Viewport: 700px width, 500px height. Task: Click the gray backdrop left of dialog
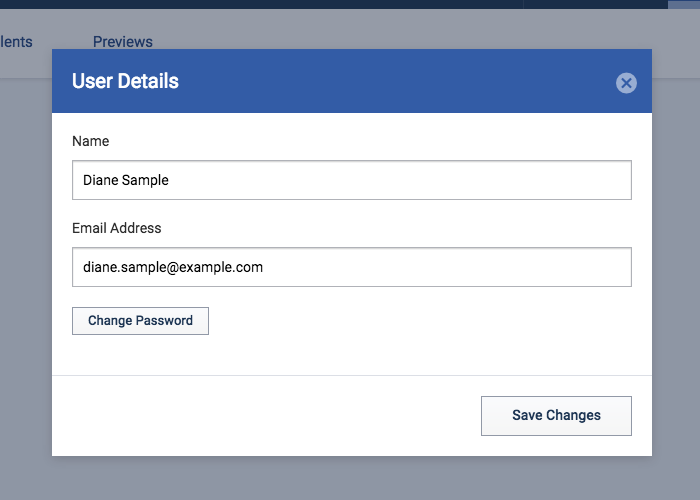coord(26,268)
